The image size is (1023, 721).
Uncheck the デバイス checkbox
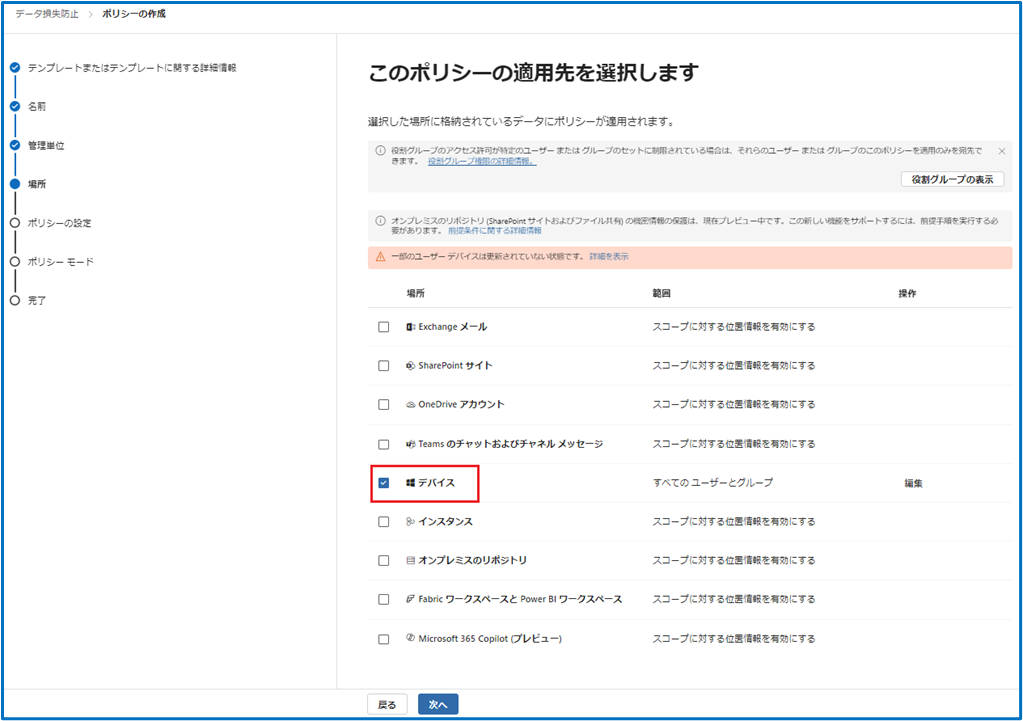pos(384,483)
